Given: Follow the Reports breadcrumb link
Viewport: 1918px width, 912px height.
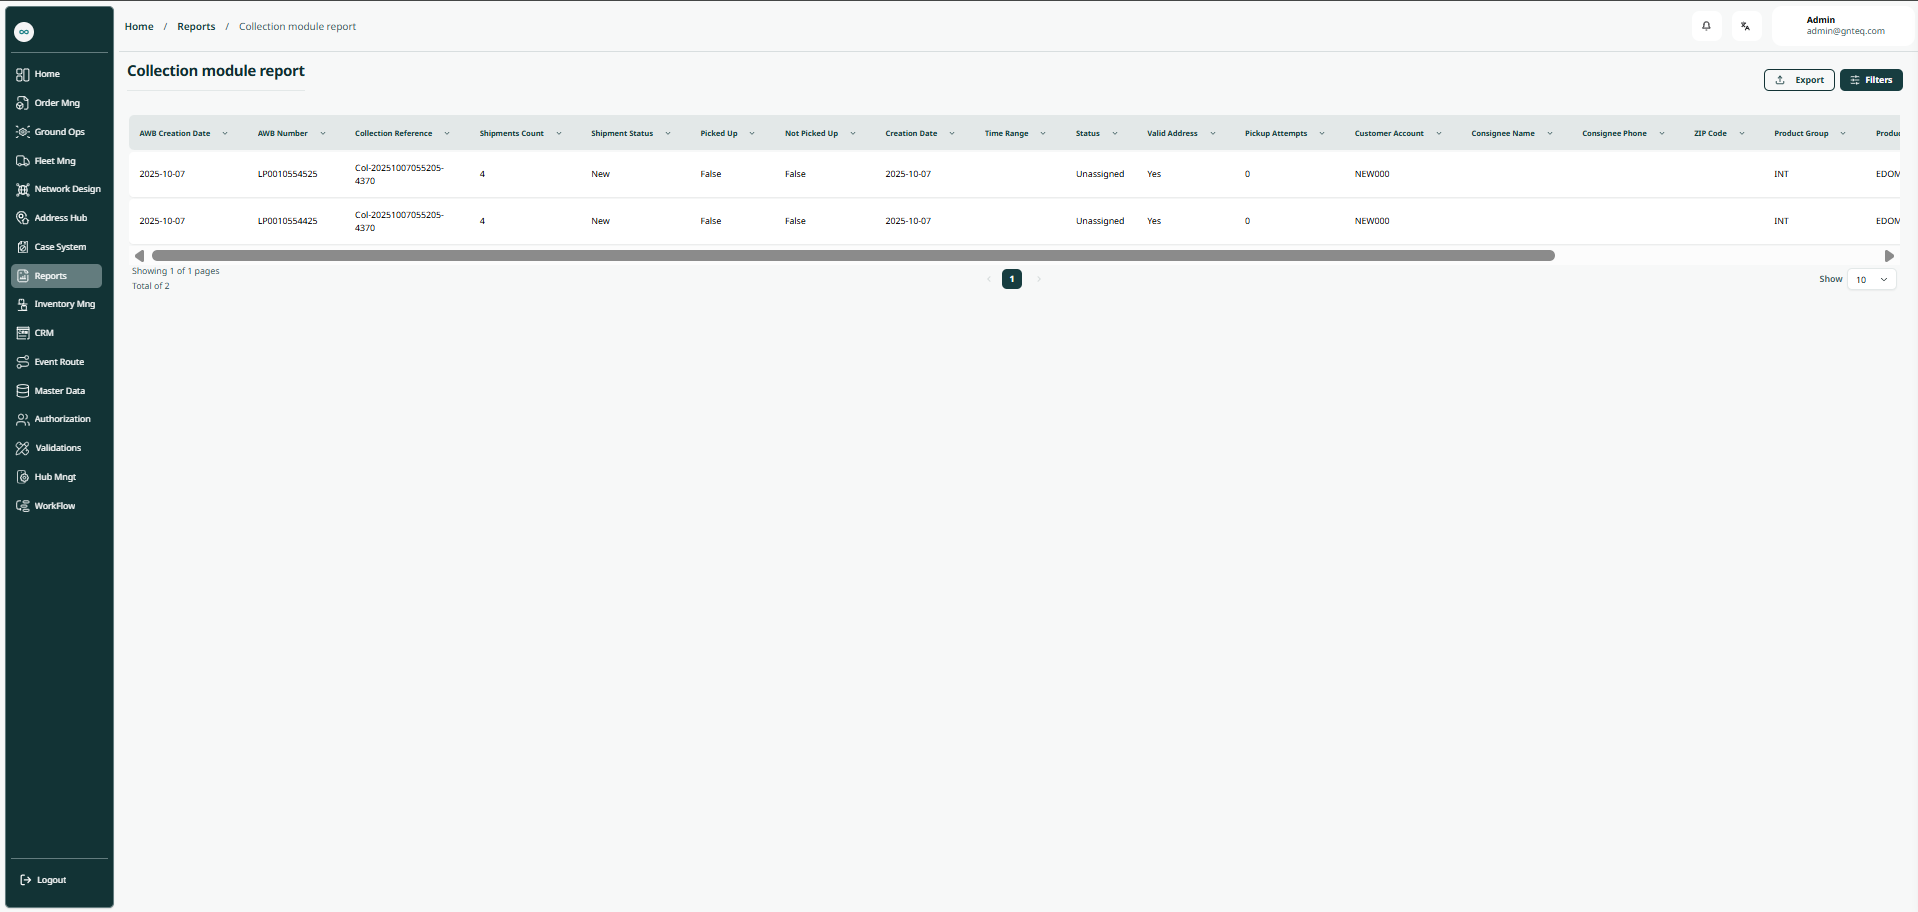Looking at the screenshot, I should pyautogui.click(x=196, y=27).
